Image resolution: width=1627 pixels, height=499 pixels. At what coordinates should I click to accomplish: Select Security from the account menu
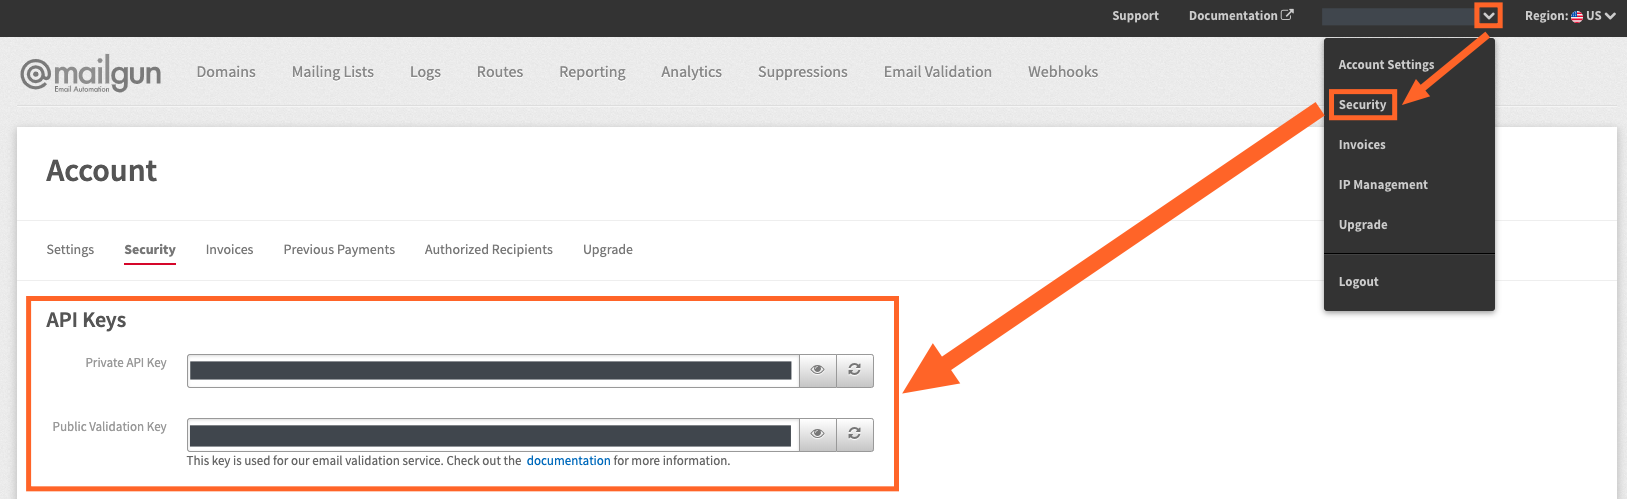[x=1362, y=105]
